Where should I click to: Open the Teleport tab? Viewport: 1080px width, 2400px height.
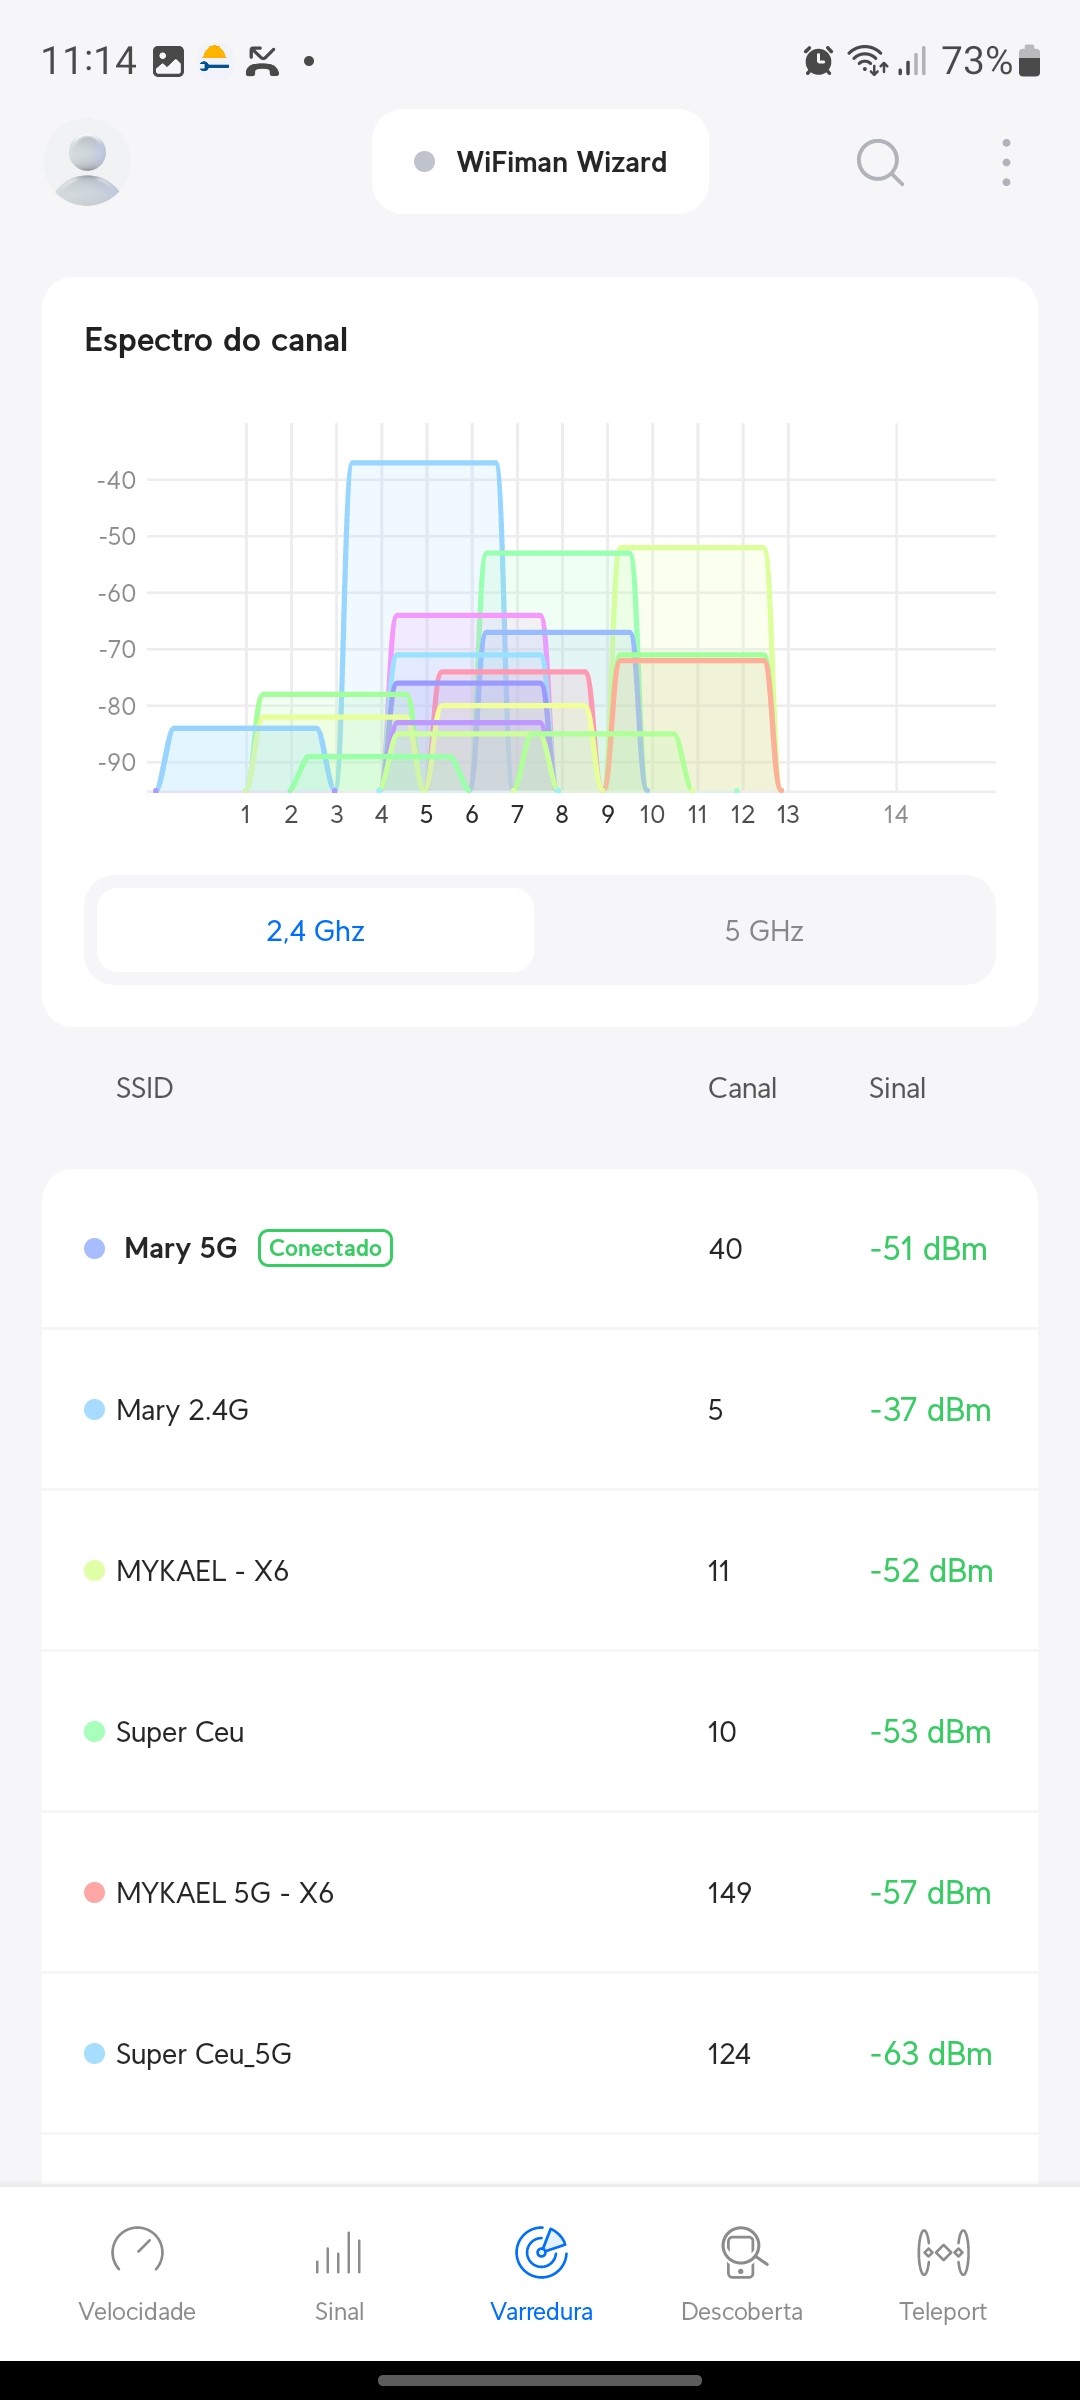[942, 2272]
